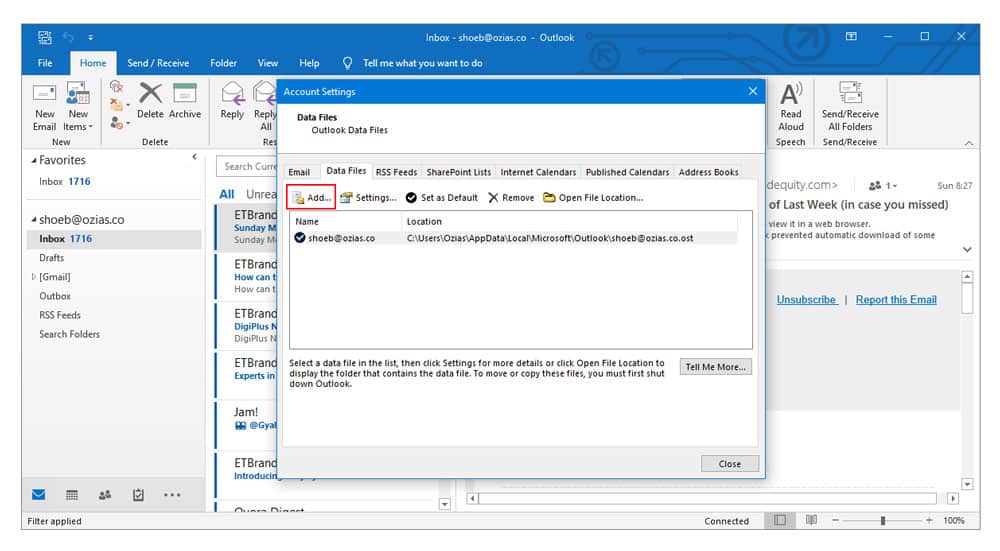Viewport: 1000px width, 551px height.
Task: Open the People view icon
Action: tap(105, 494)
